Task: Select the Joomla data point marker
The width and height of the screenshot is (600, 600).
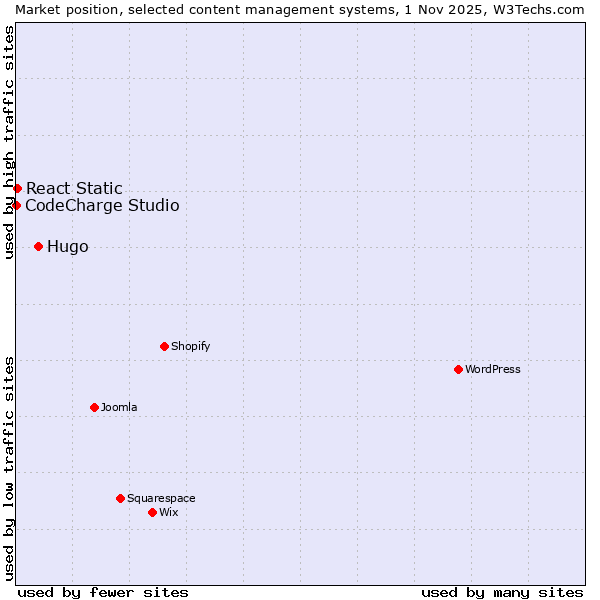Action: (94, 407)
